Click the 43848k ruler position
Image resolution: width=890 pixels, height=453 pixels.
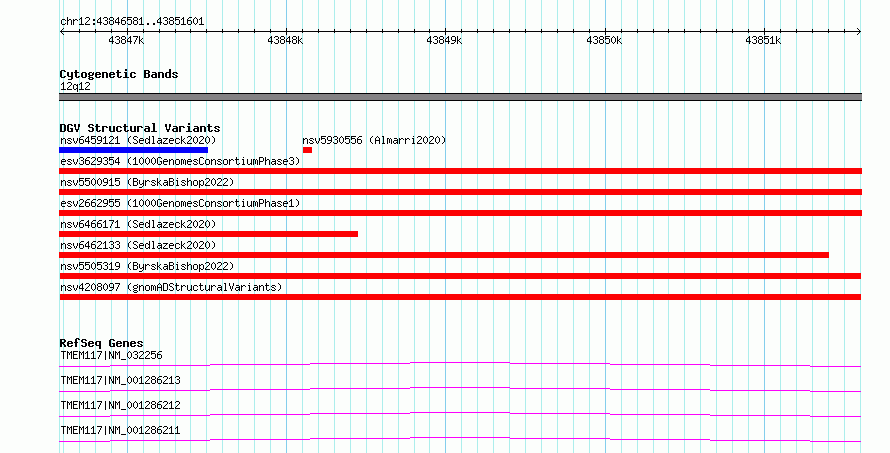tap(286, 40)
